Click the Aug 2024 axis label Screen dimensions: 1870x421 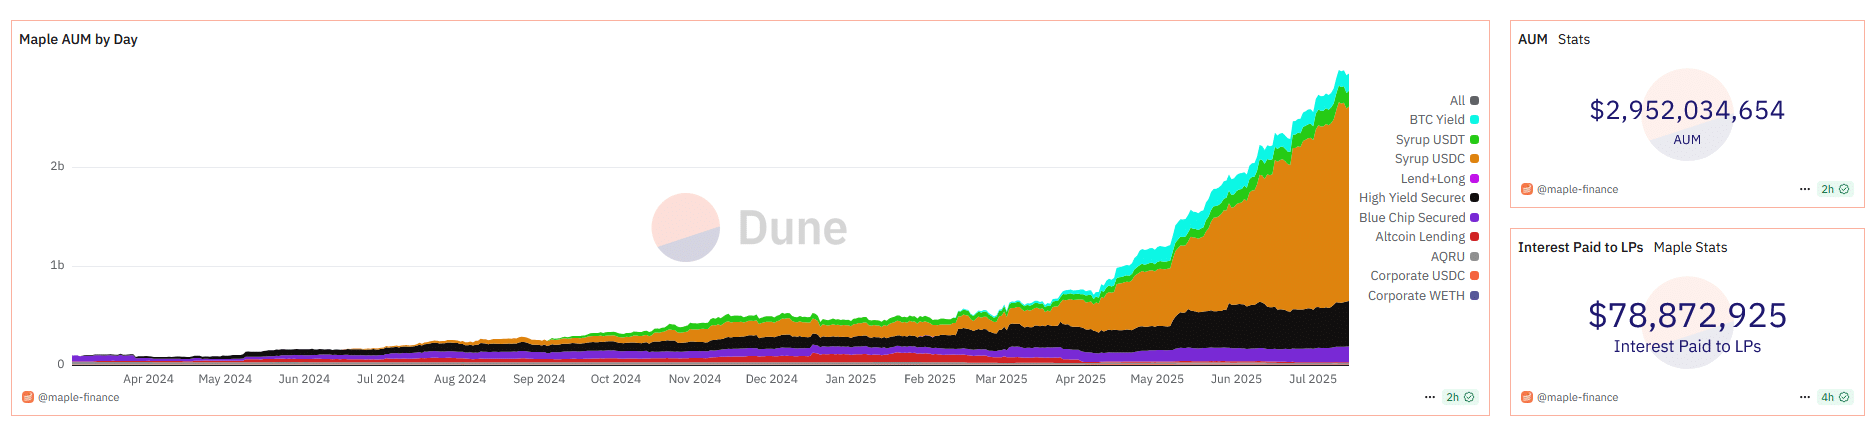460,379
